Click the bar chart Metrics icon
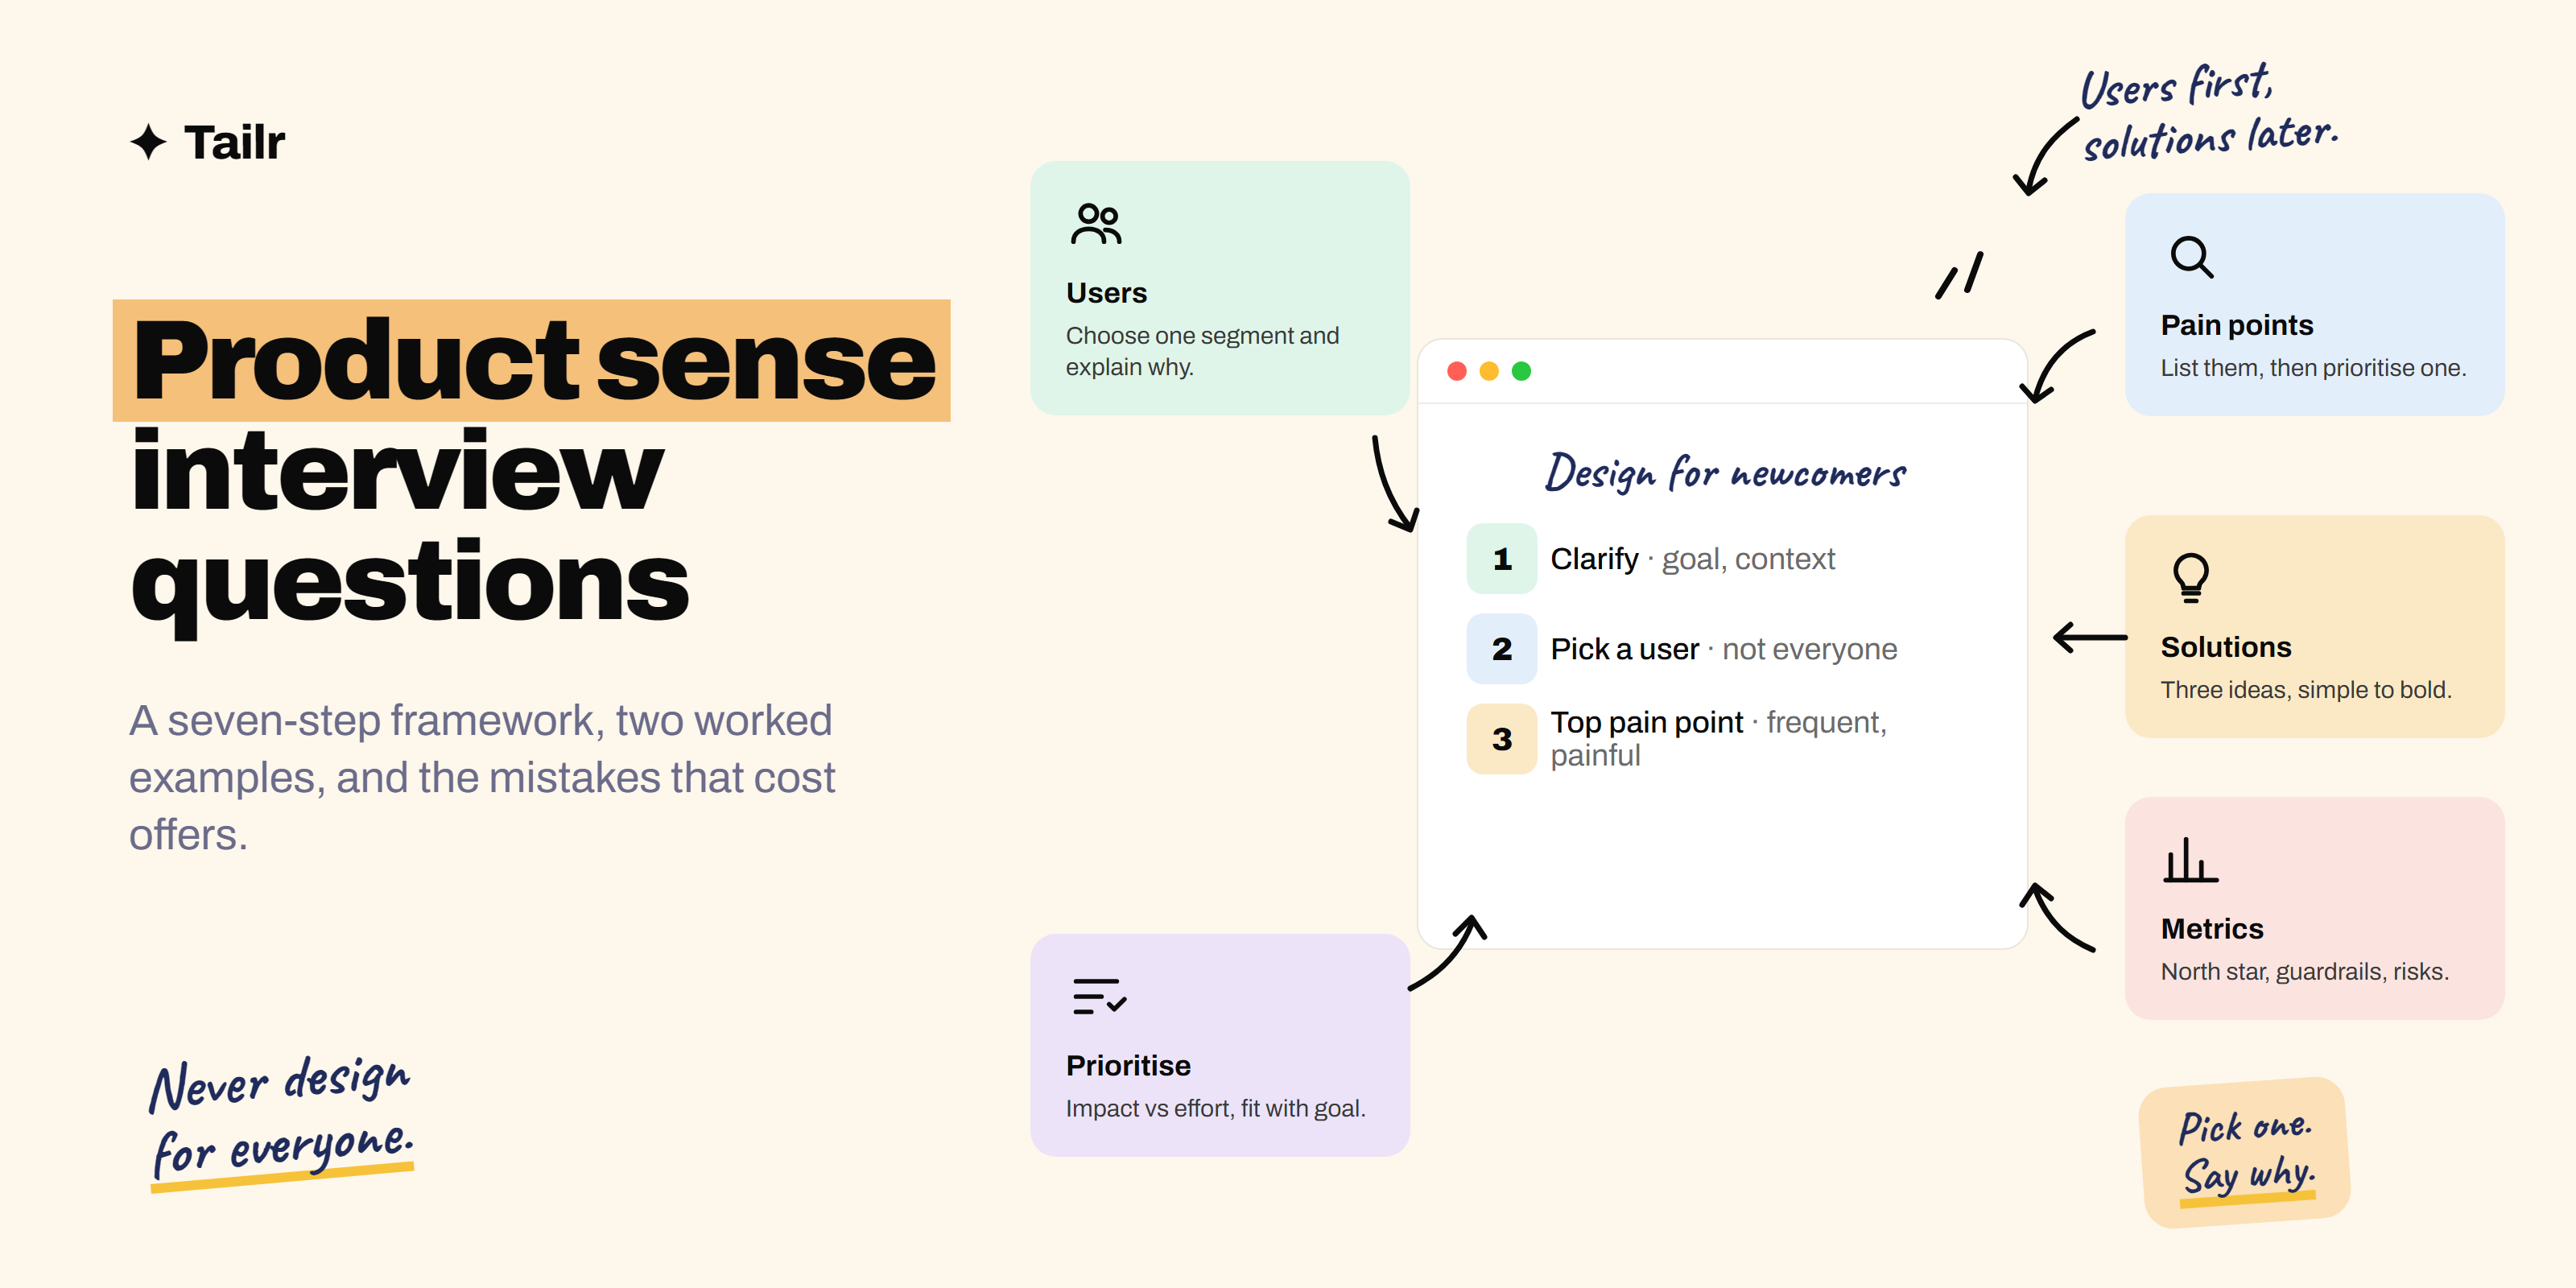 (x=2190, y=860)
